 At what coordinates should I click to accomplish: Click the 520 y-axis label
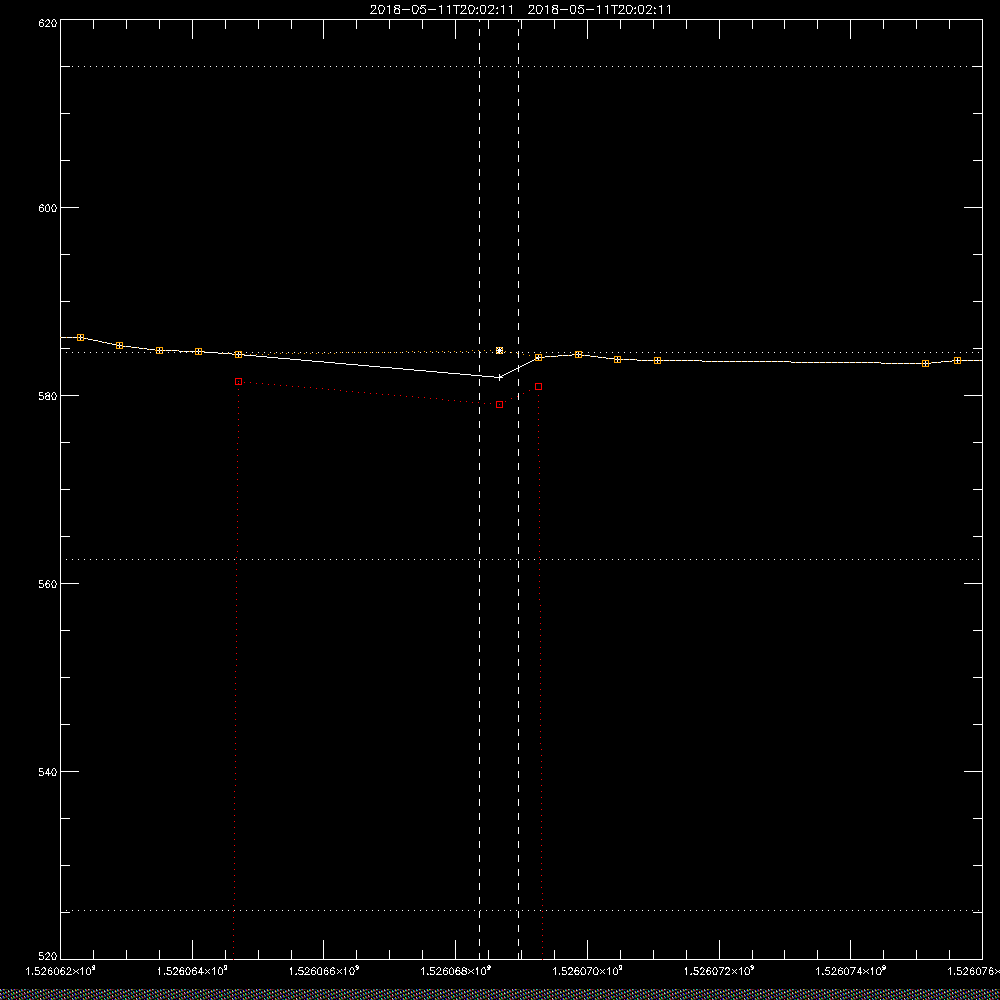(48, 957)
